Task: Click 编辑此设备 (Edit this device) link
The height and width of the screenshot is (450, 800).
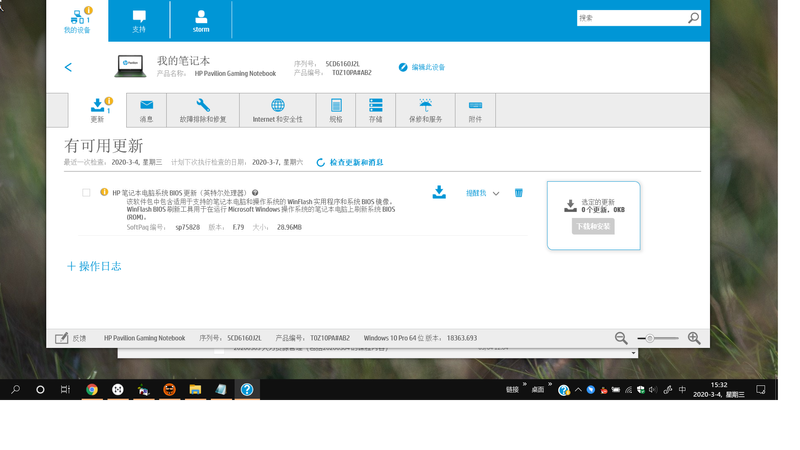Action: click(x=422, y=67)
